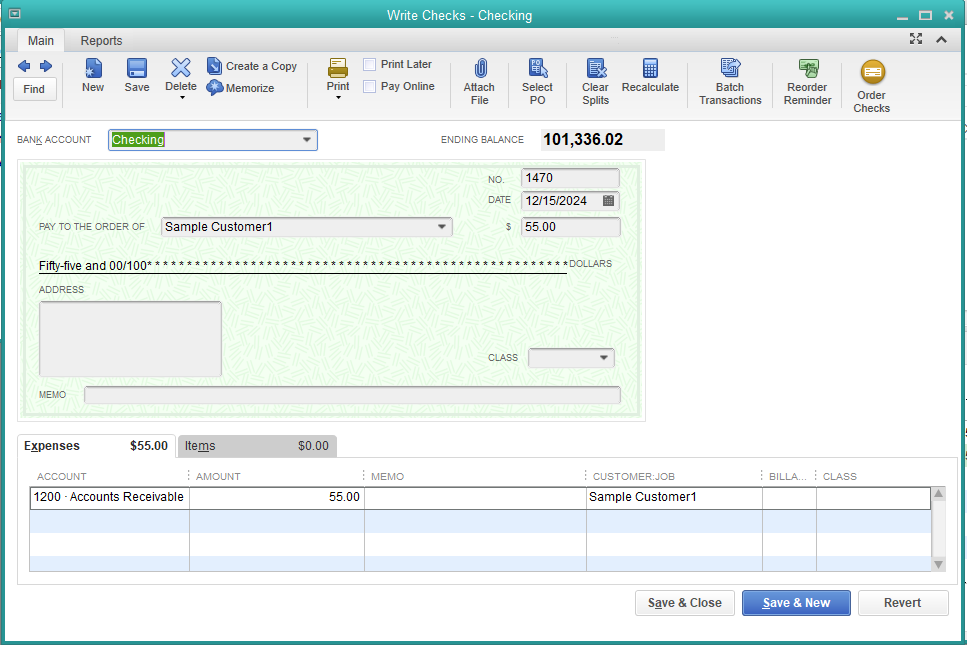Expand the Print dropdown arrow
967x645 pixels.
click(338, 97)
